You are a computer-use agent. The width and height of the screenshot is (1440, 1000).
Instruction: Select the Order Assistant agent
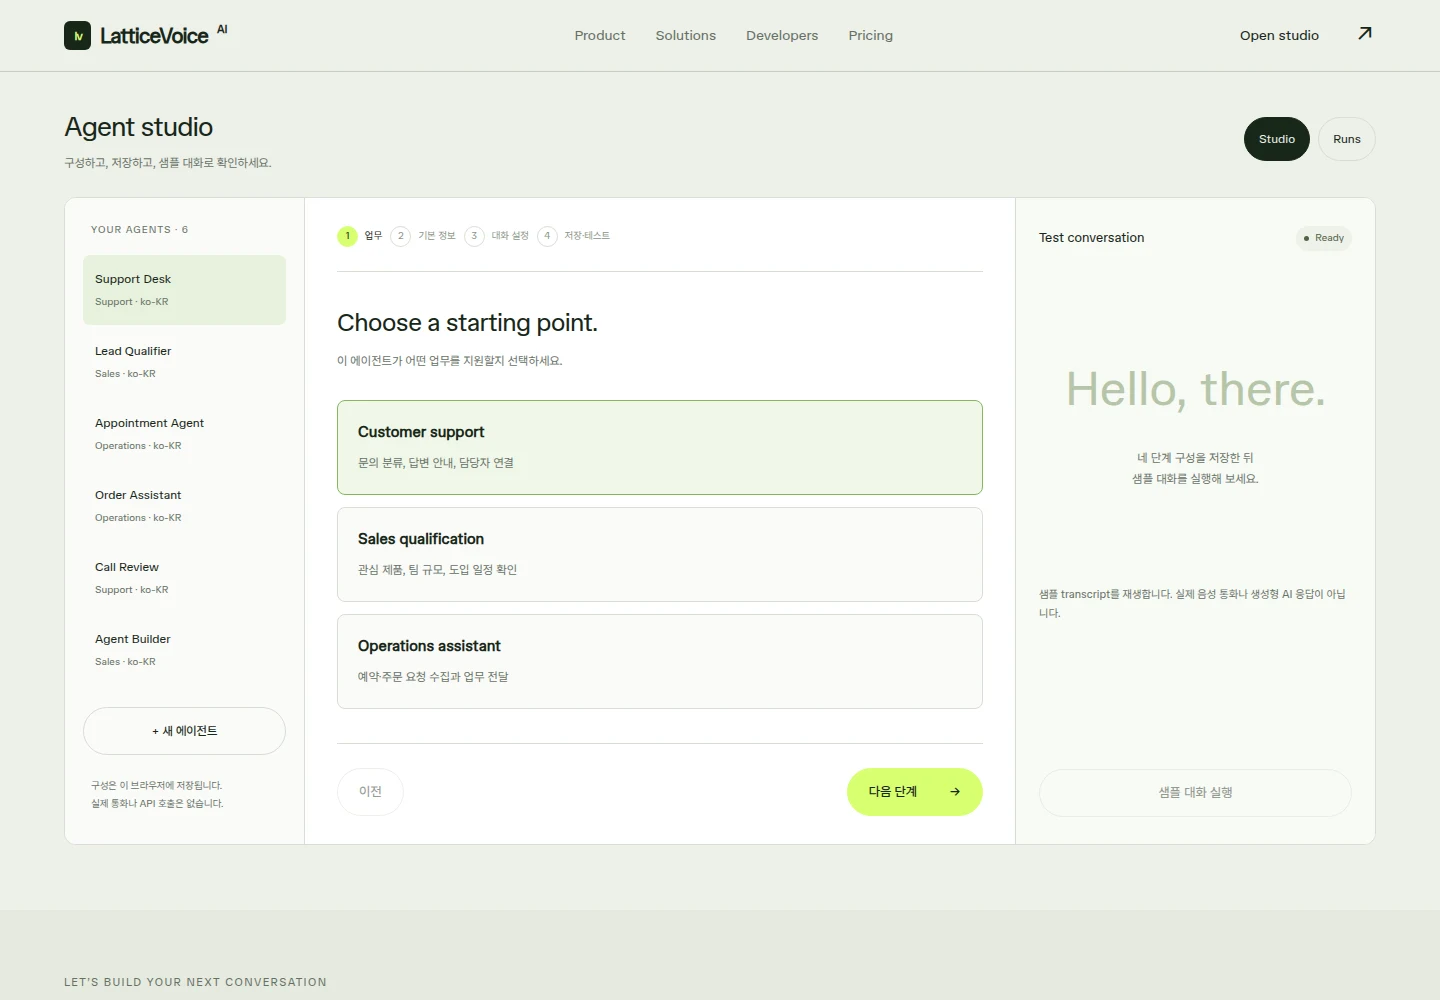184,506
